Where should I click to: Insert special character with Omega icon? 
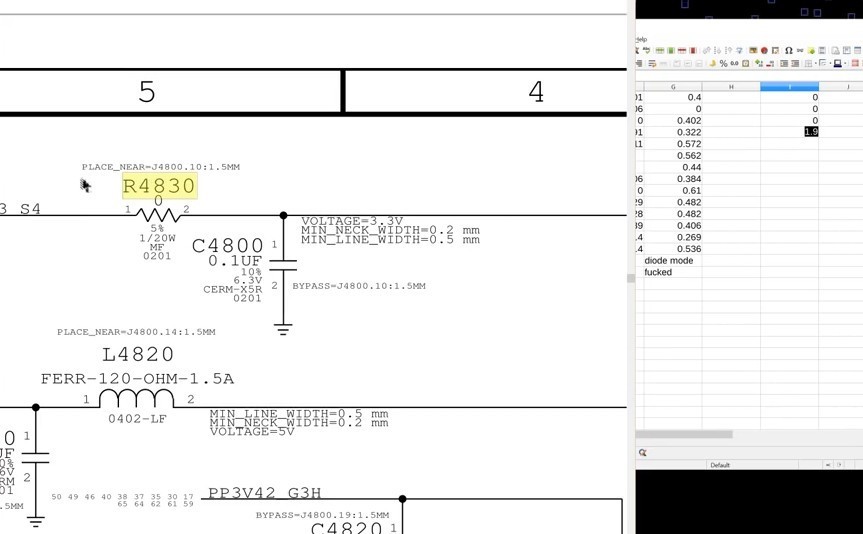tap(789, 51)
